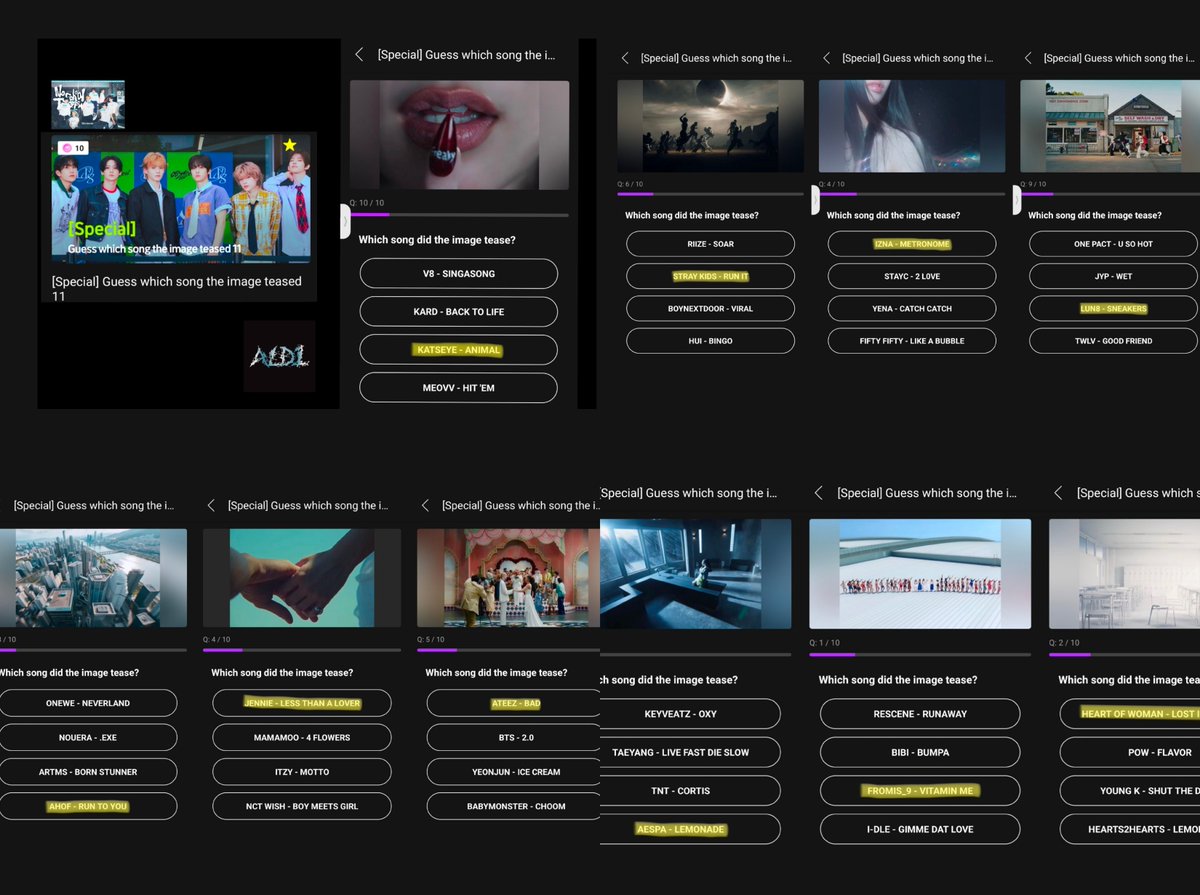Image resolution: width=1200 pixels, height=895 pixels.
Task: Click the Q 6 / 10 progress bar
Action: point(710,194)
